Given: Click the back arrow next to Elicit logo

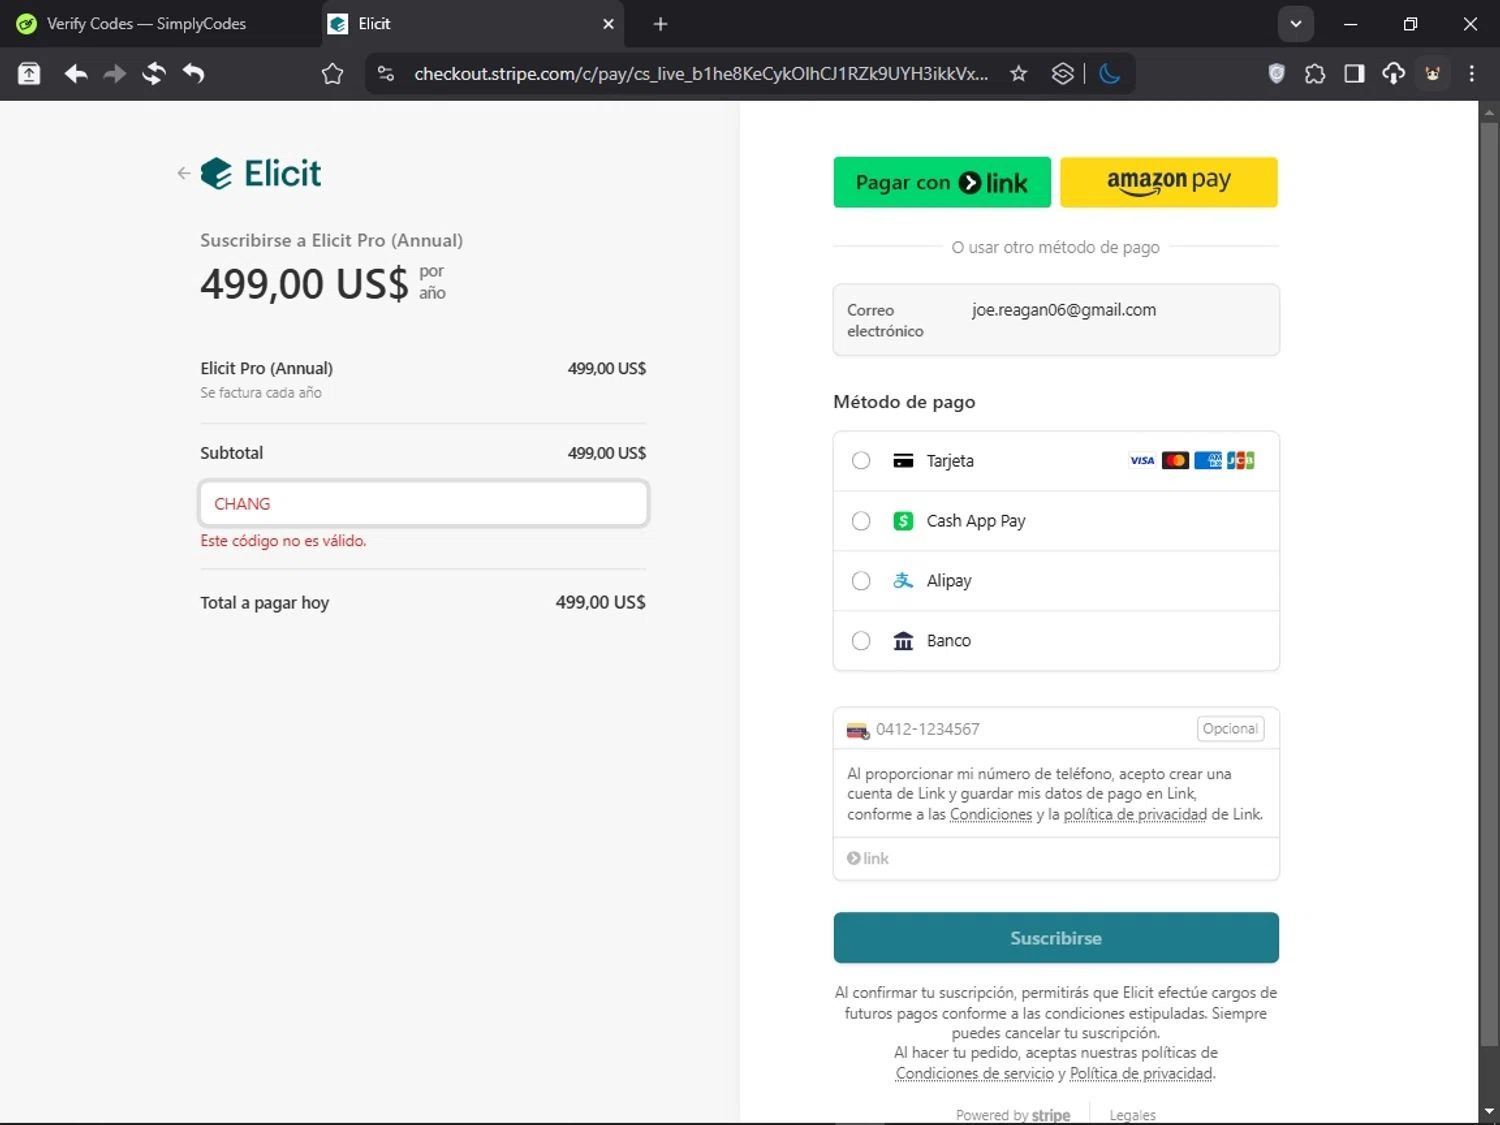Looking at the screenshot, I should (x=183, y=173).
